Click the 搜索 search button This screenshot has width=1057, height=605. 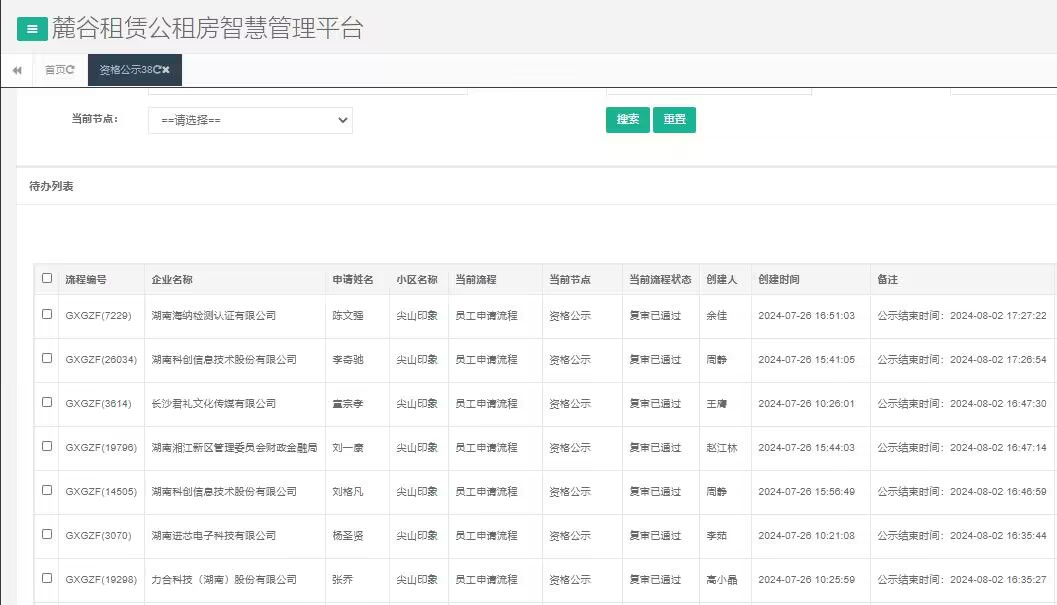pyautogui.click(x=627, y=119)
